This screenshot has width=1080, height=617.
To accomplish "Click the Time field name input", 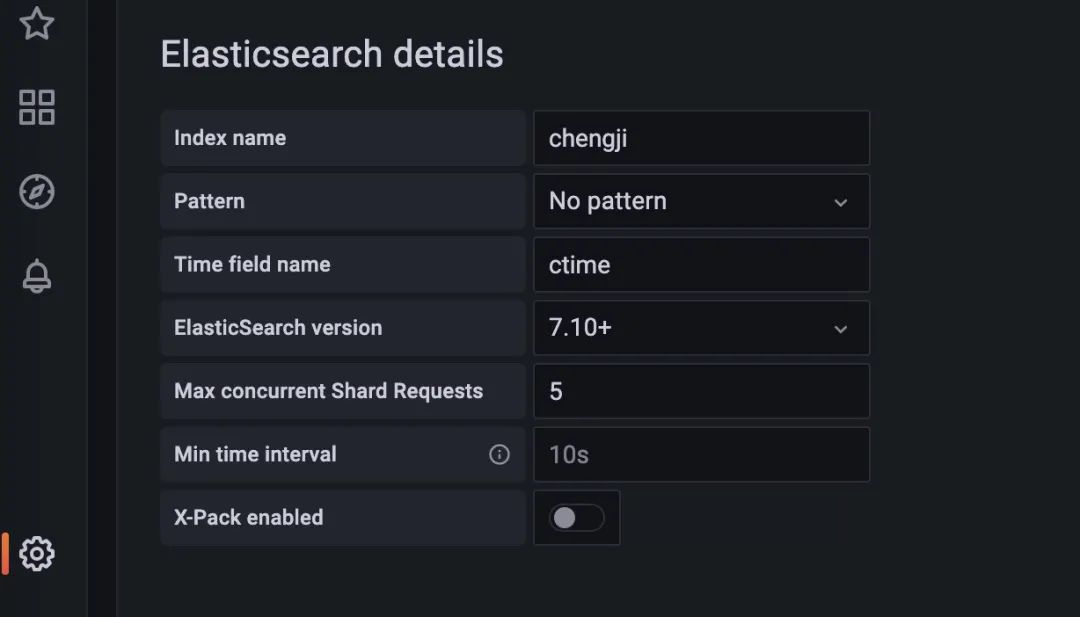I will (701, 264).
